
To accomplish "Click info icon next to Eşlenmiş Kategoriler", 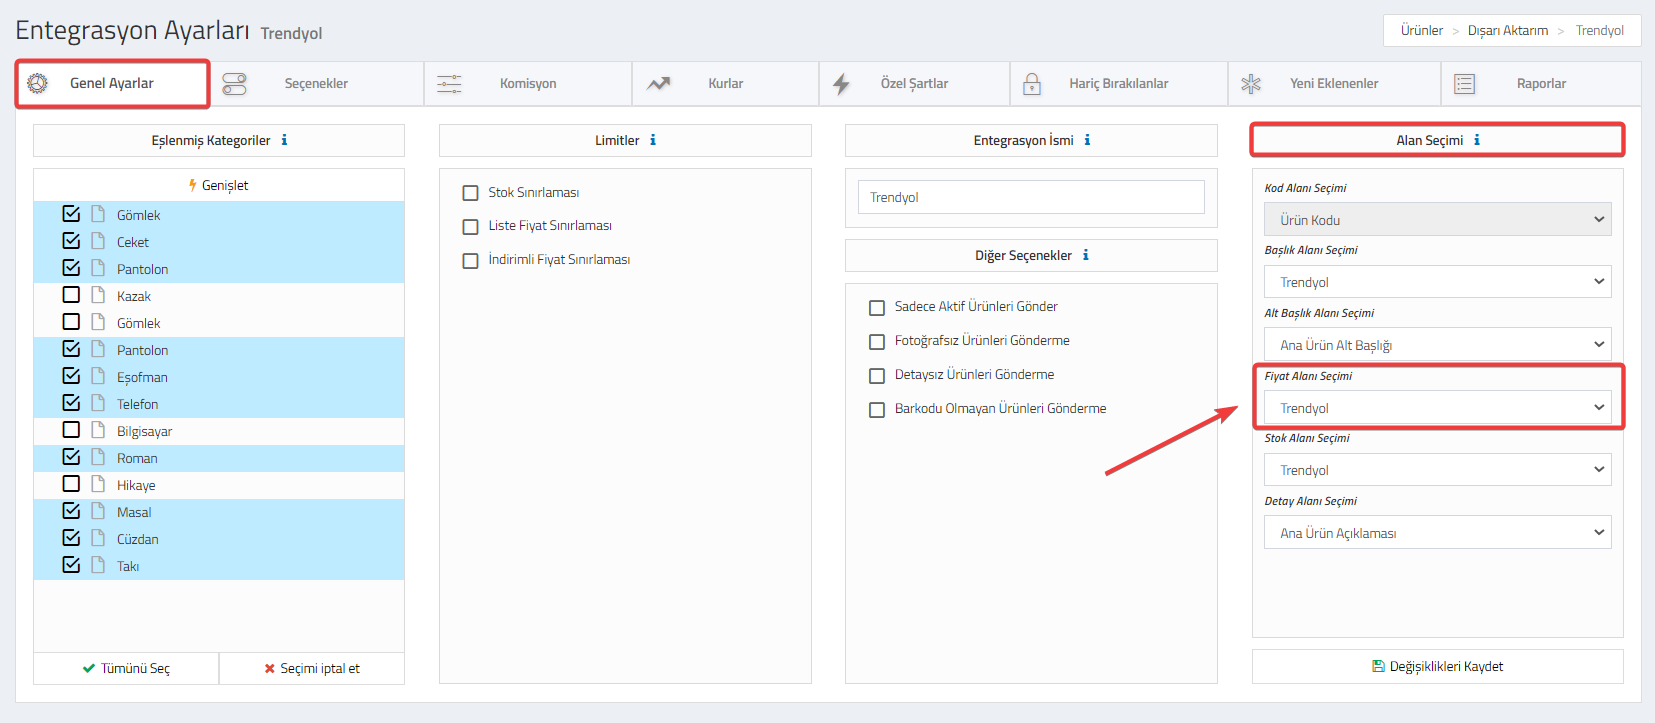I will (284, 140).
